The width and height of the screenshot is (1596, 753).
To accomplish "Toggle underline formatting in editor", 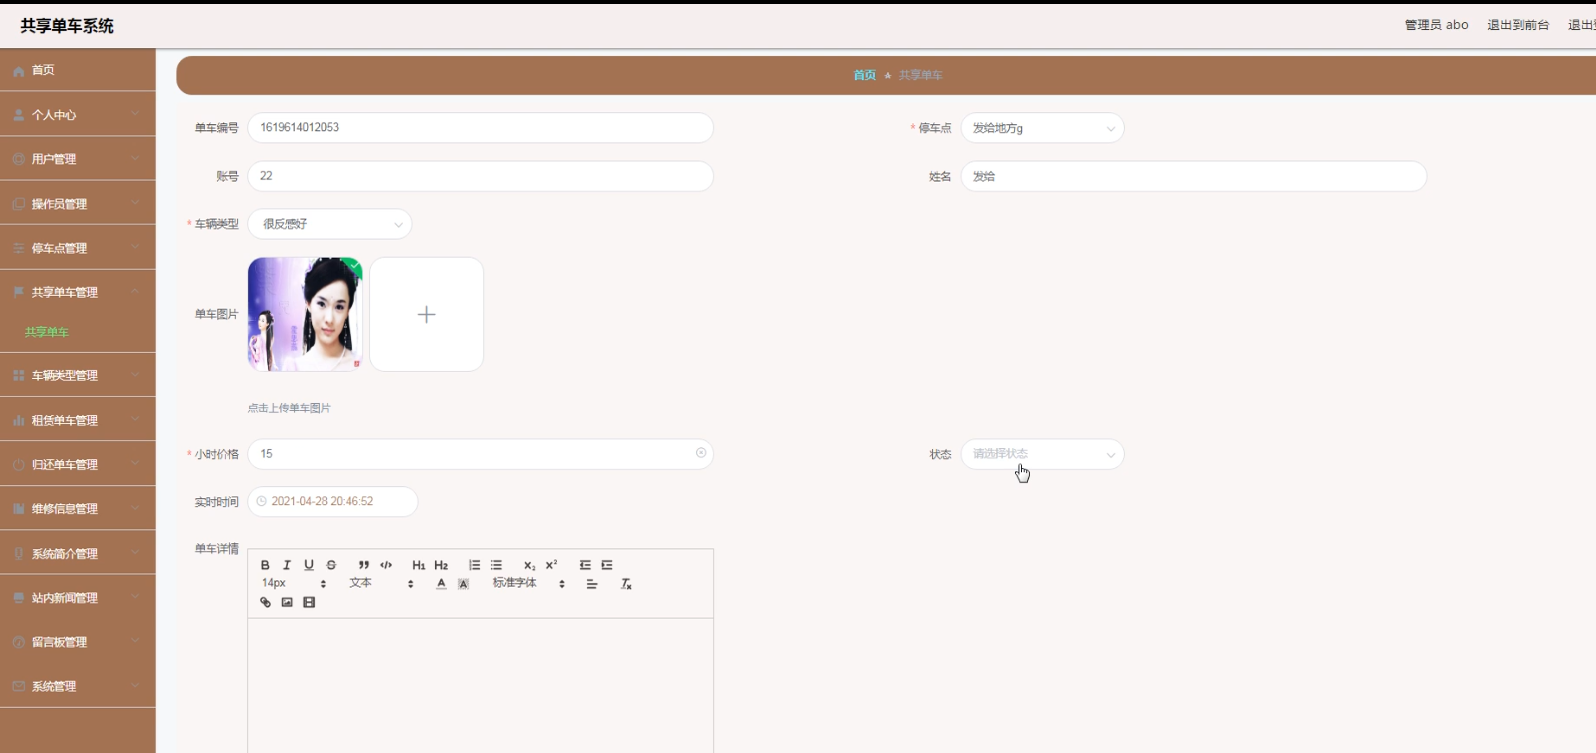I will (309, 565).
